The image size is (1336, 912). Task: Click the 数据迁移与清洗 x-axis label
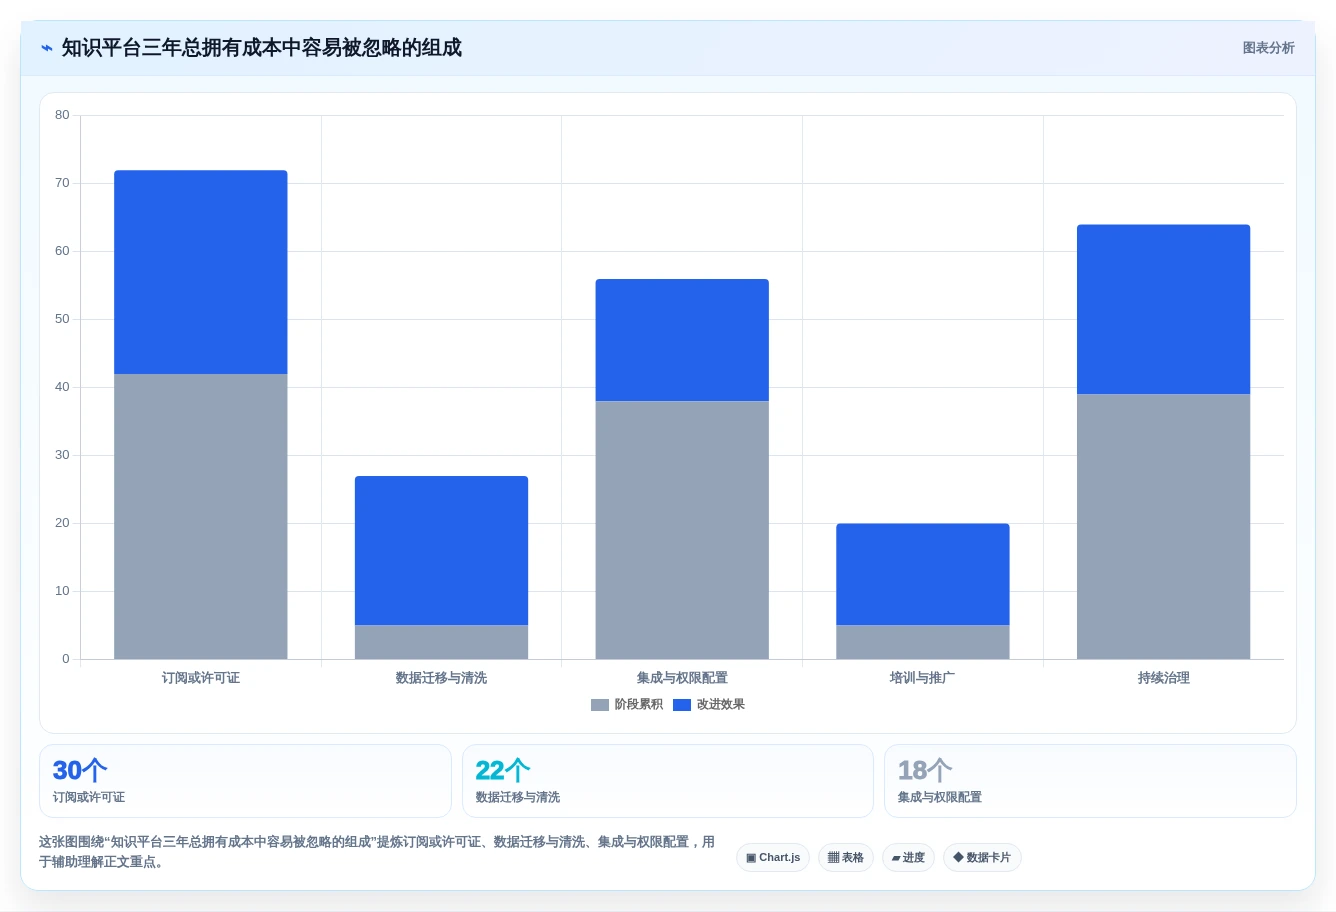441,678
